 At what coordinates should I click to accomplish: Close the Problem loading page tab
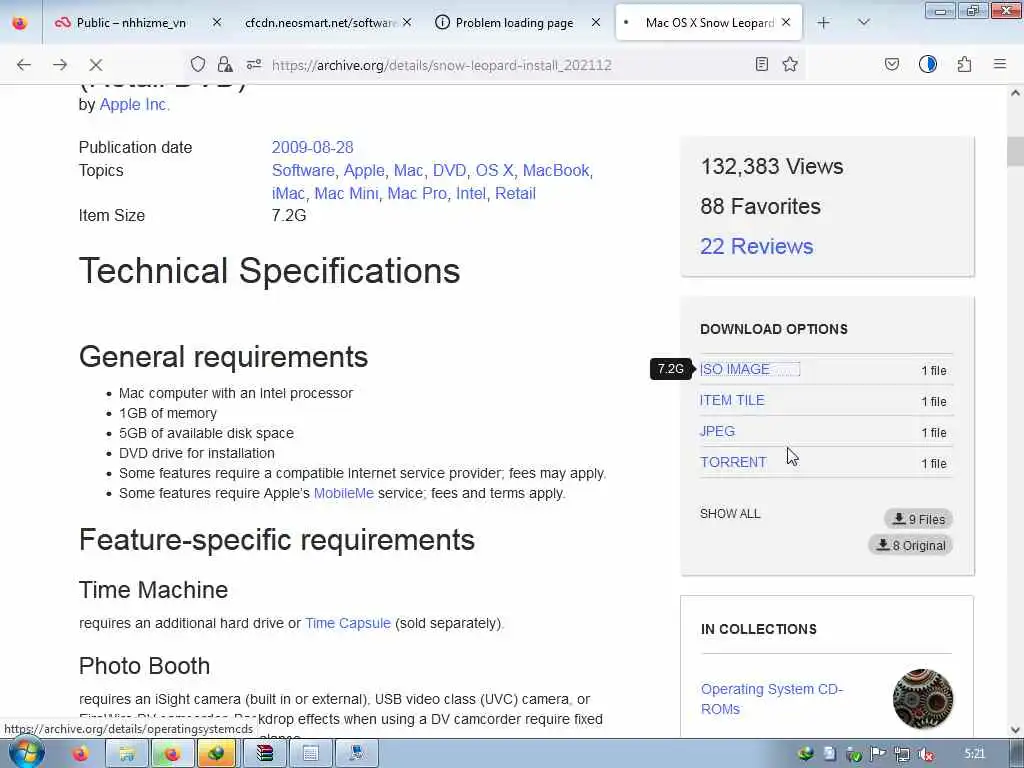[x=596, y=23]
